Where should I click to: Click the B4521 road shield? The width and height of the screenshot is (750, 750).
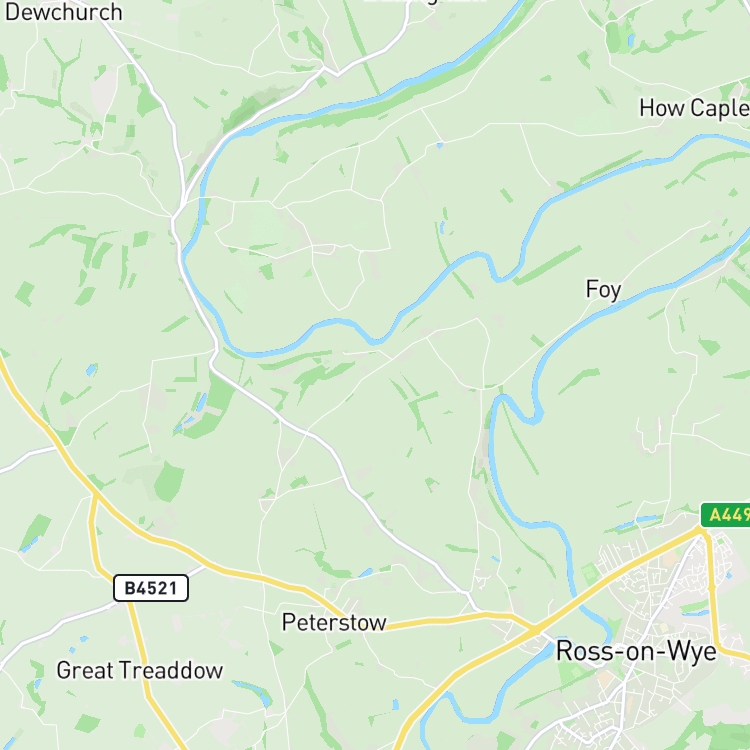tap(151, 588)
